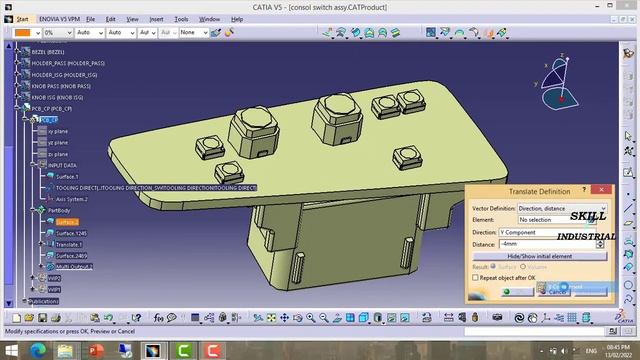The height and width of the screenshot is (360, 640).
Task: Select Surface.1245 in the tree
Action: point(71,233)
